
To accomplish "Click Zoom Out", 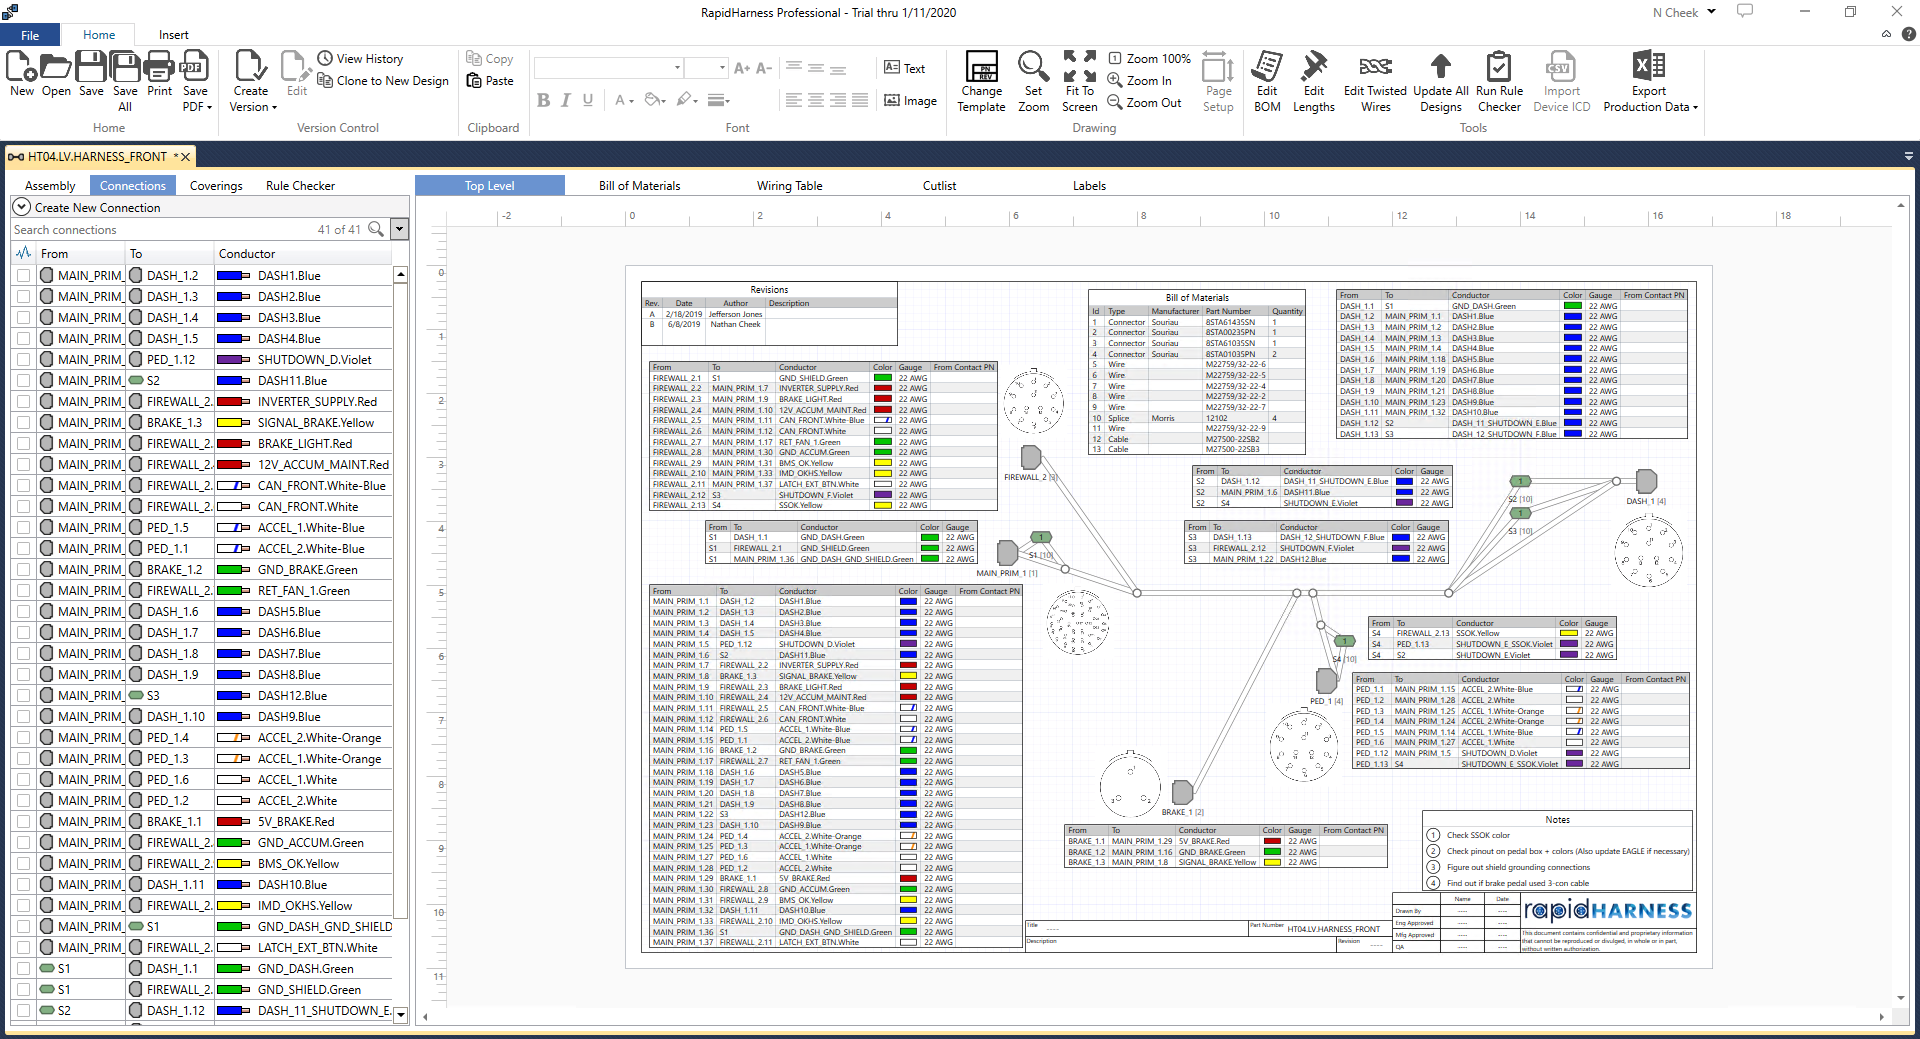I will point(1145,103).
